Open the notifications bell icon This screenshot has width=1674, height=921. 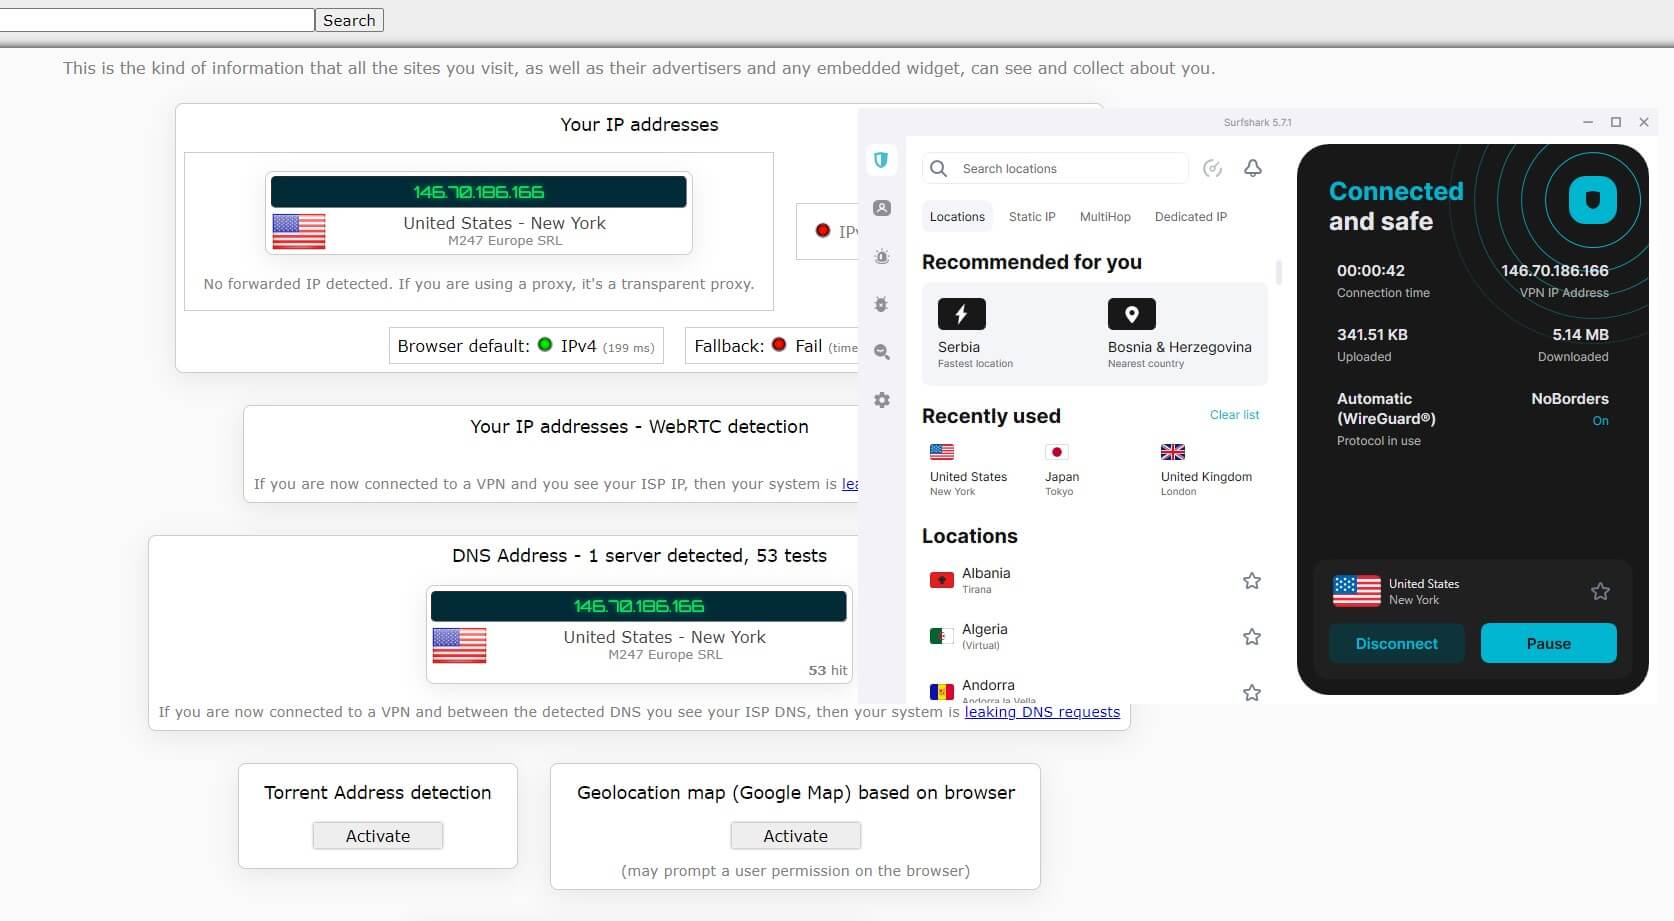pyautogui.click(x=1253, y=168)
